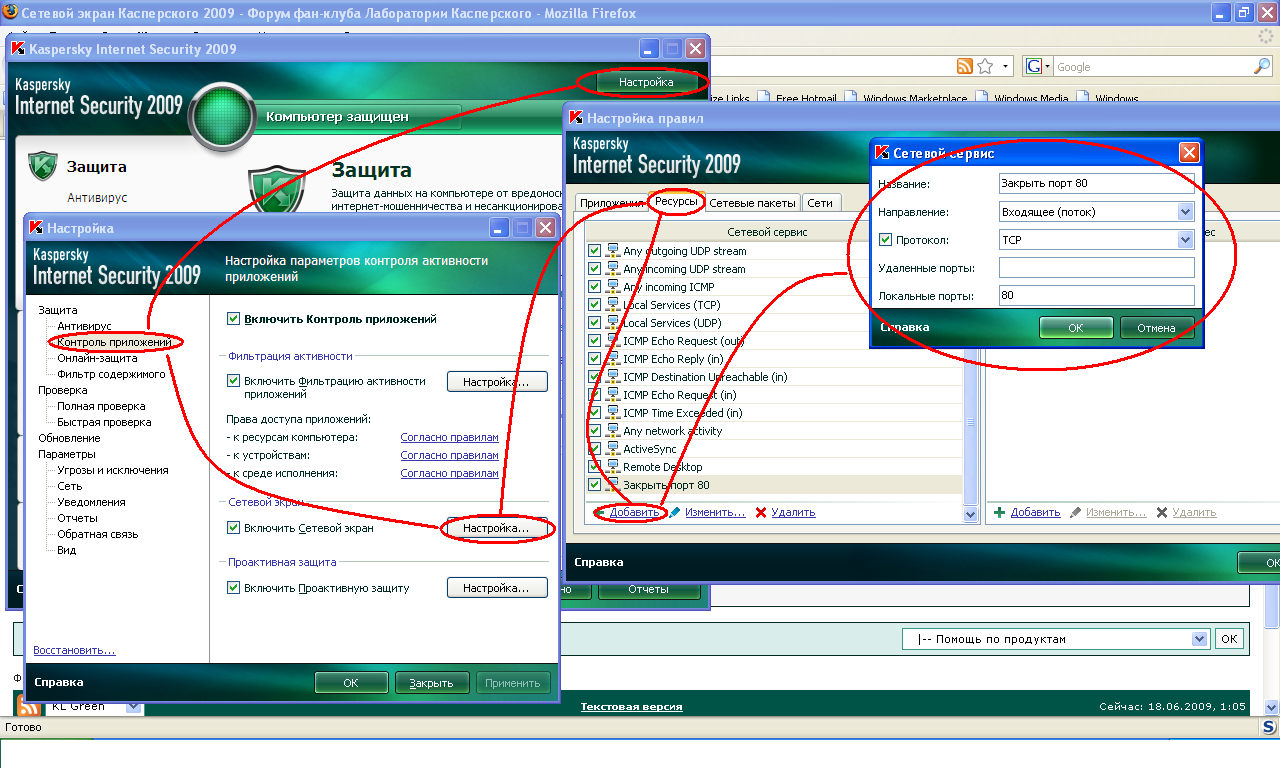Disable Включить Сетевой экран checkbox
Image resolution: width=1280 pixels, height=768 pixels.
[234, 528]
